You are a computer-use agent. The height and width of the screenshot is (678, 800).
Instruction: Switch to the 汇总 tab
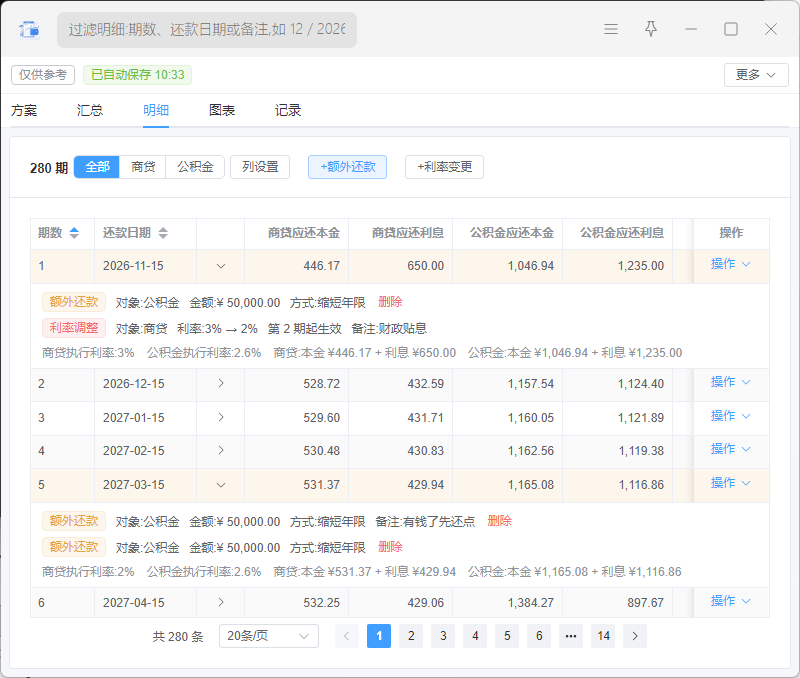pos(90,110)
